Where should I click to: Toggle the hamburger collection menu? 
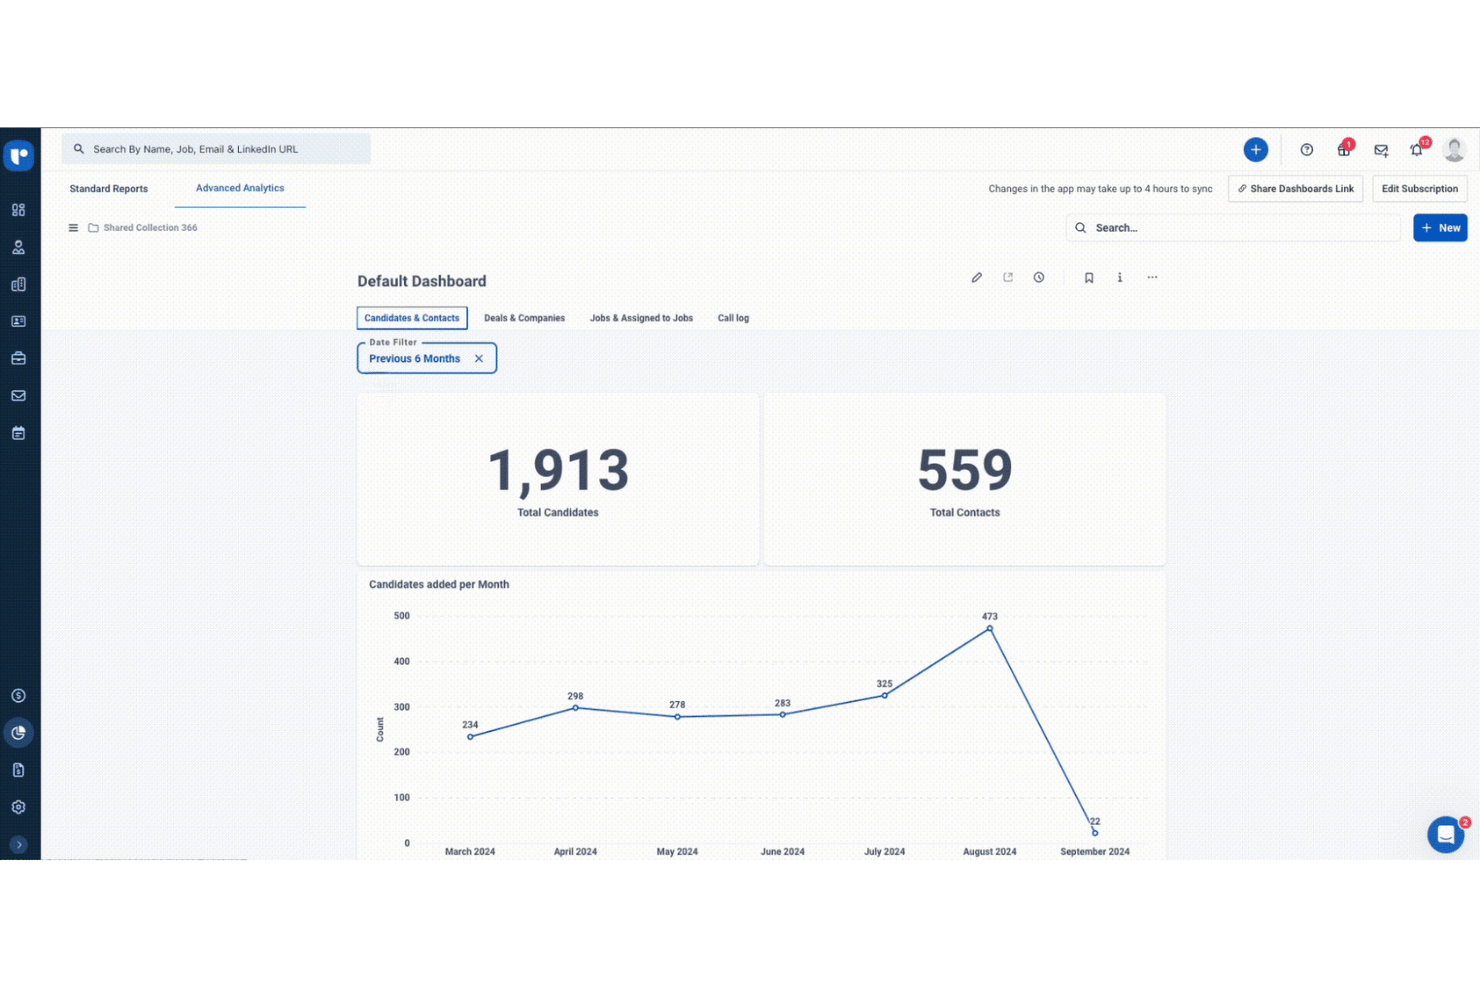click(73, 228)
